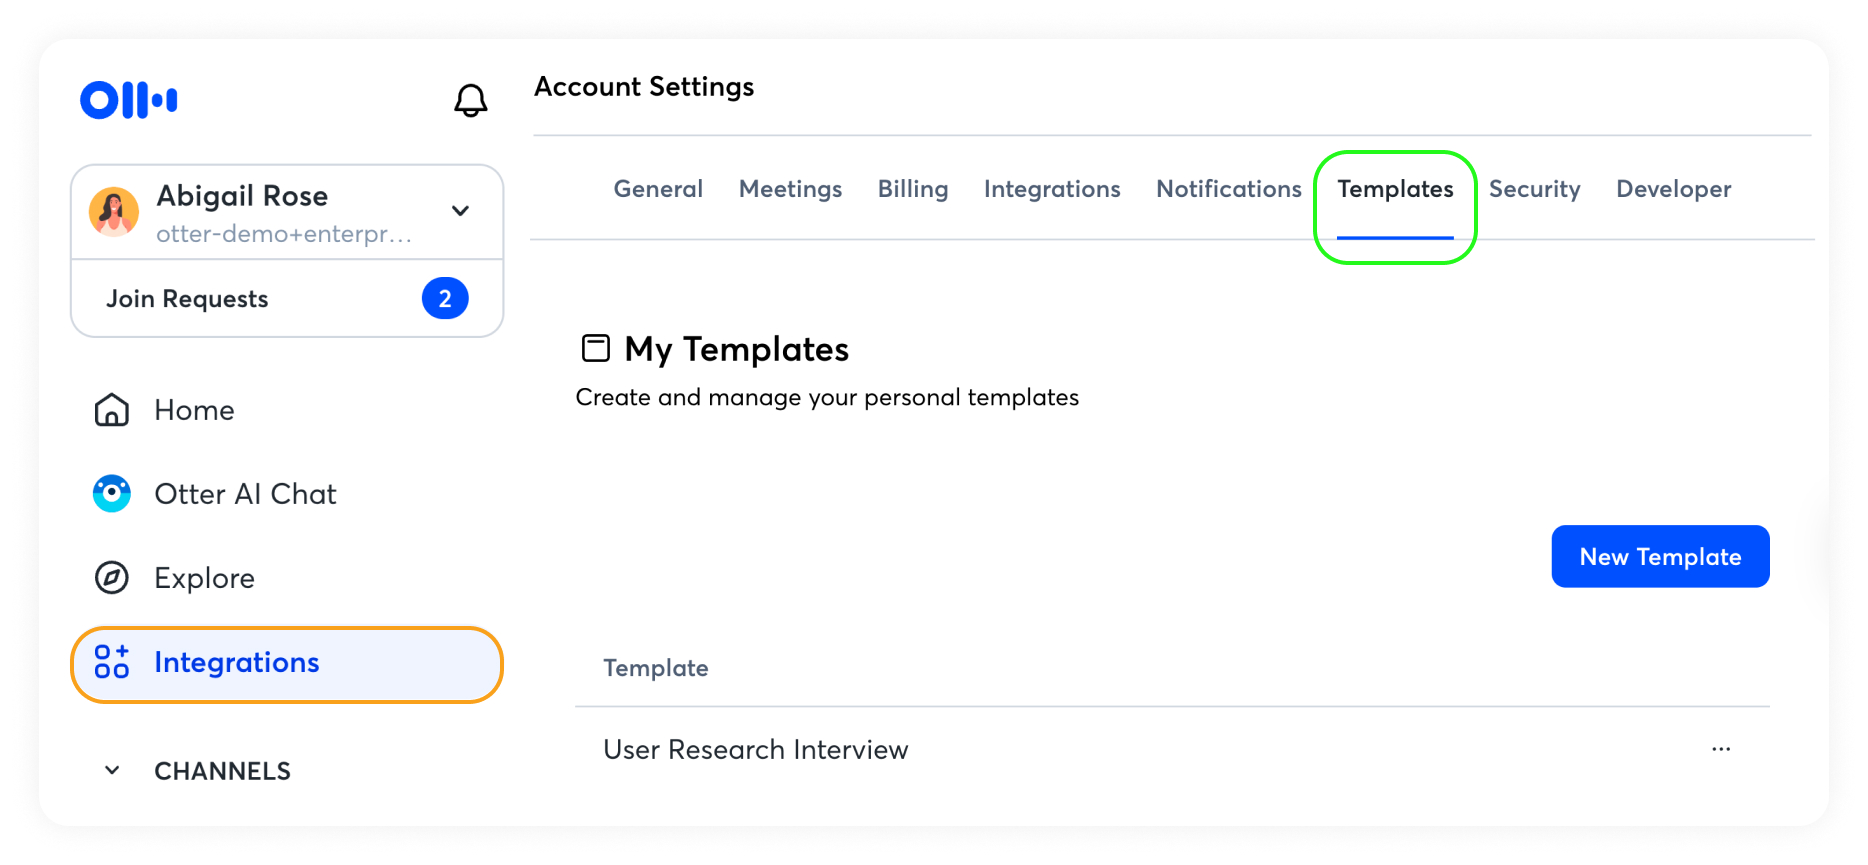
Task: Switch to the General tab
Action: [x=658, y=189]
